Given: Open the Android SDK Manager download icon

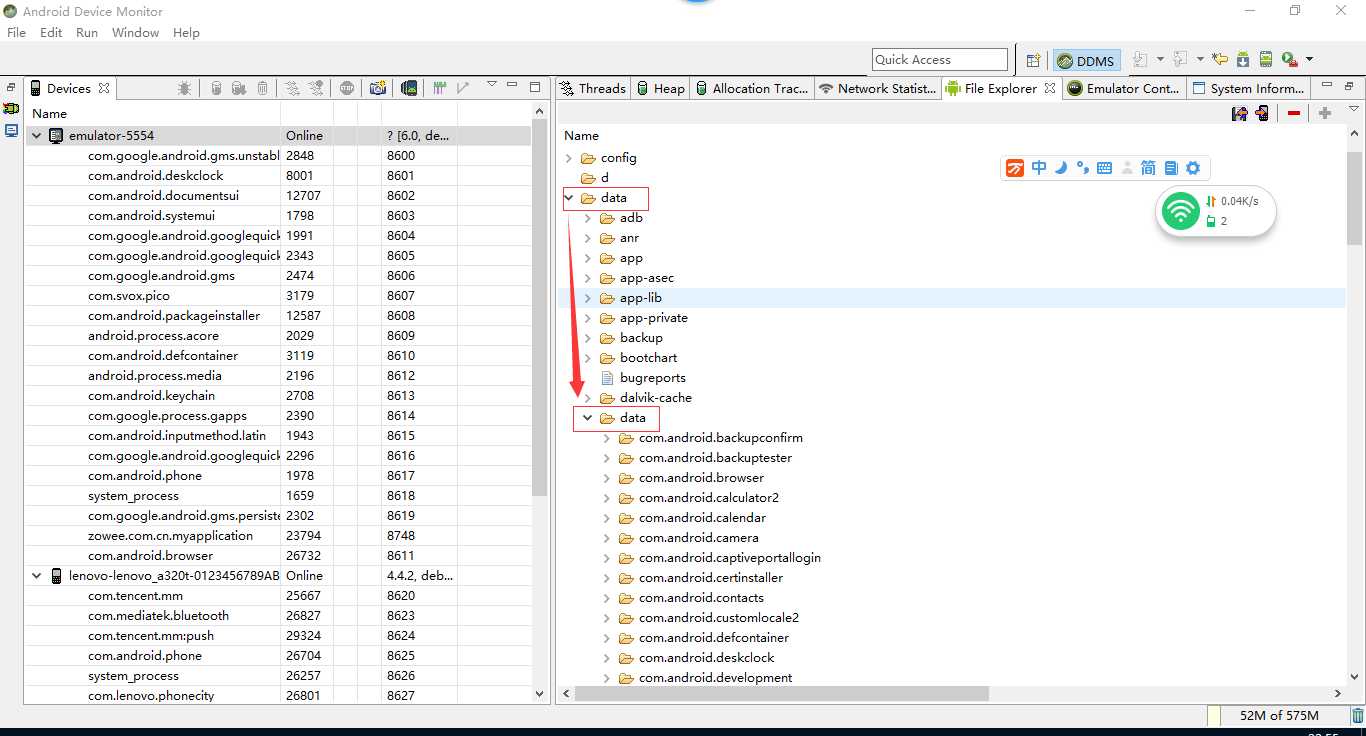Looking at the screenshot, I should pos(1243,59).
